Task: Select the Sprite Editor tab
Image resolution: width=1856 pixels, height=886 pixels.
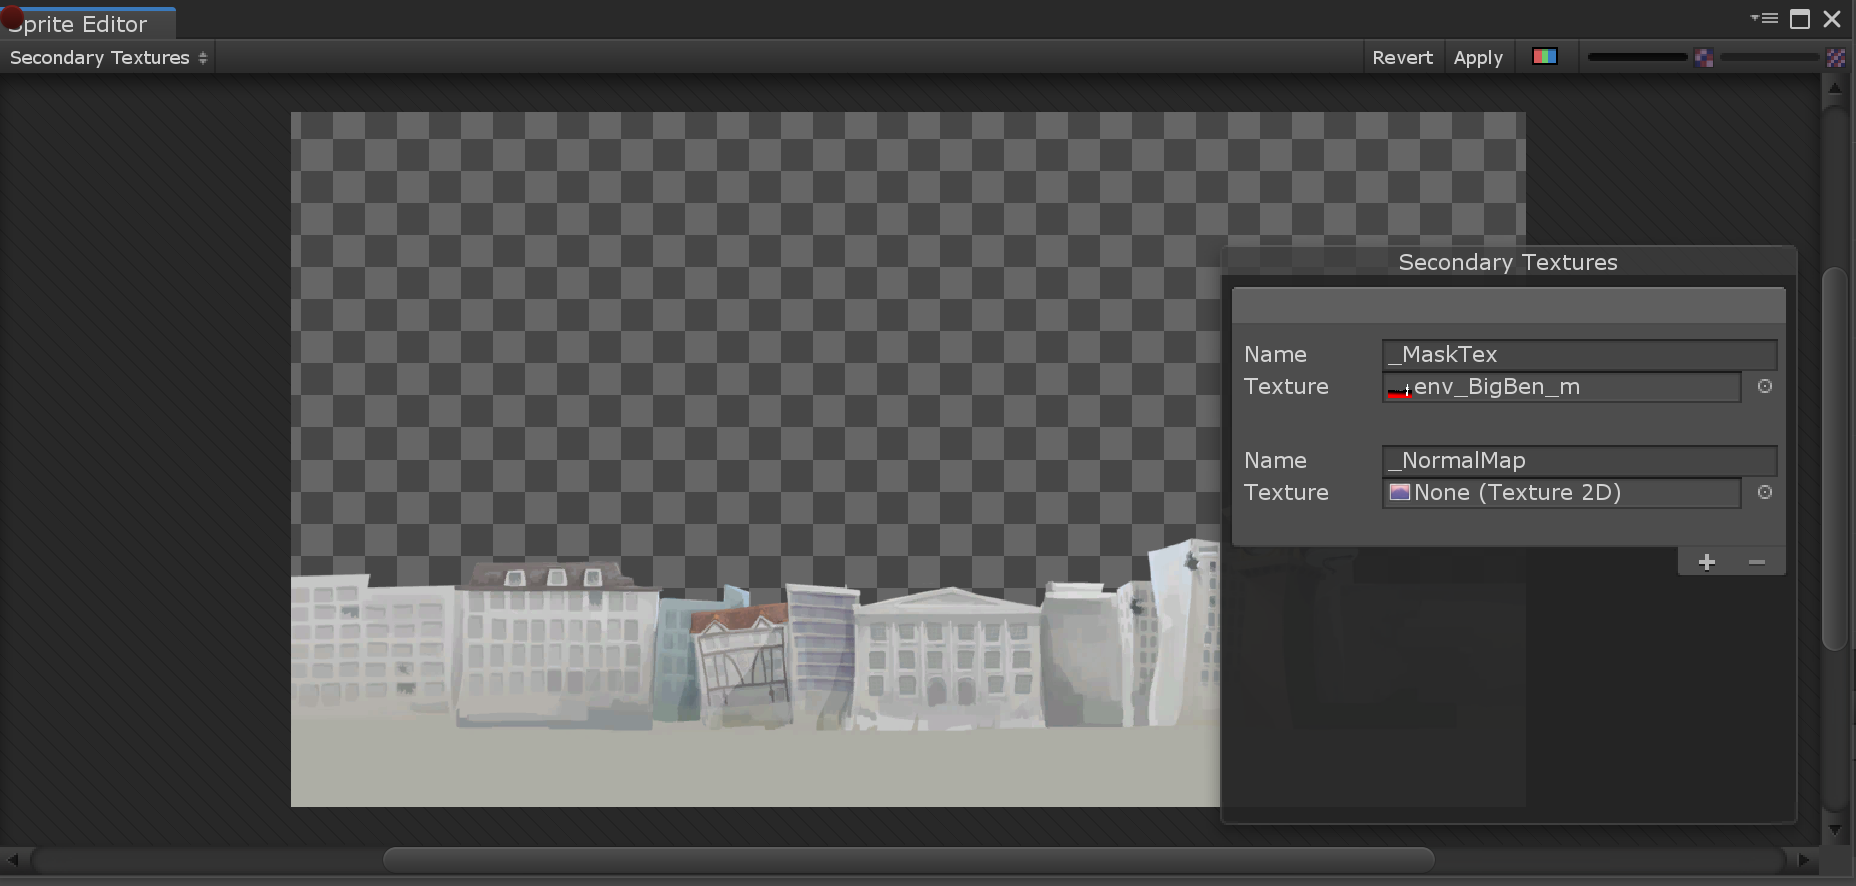Action: click(88, 24)
